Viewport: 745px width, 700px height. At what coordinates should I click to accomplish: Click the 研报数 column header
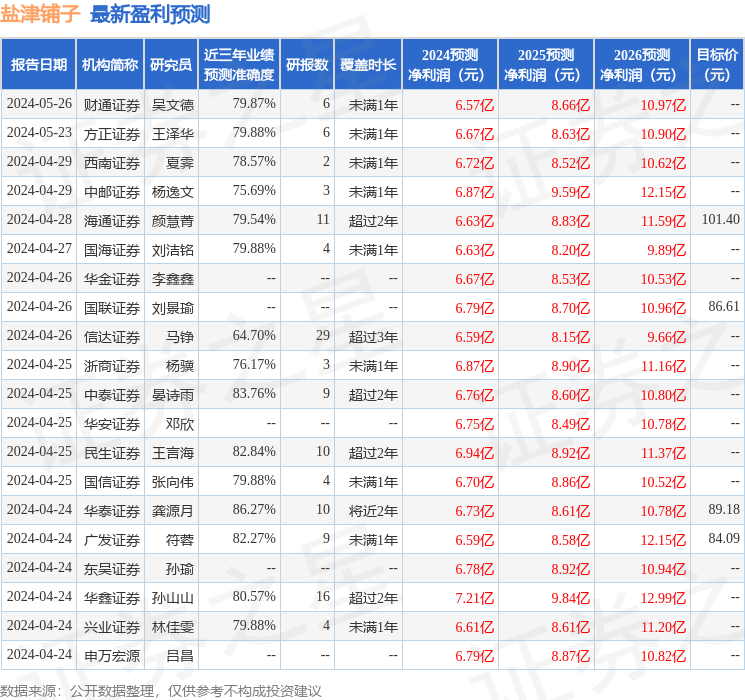pyautogui.click(x=307, y=64)
